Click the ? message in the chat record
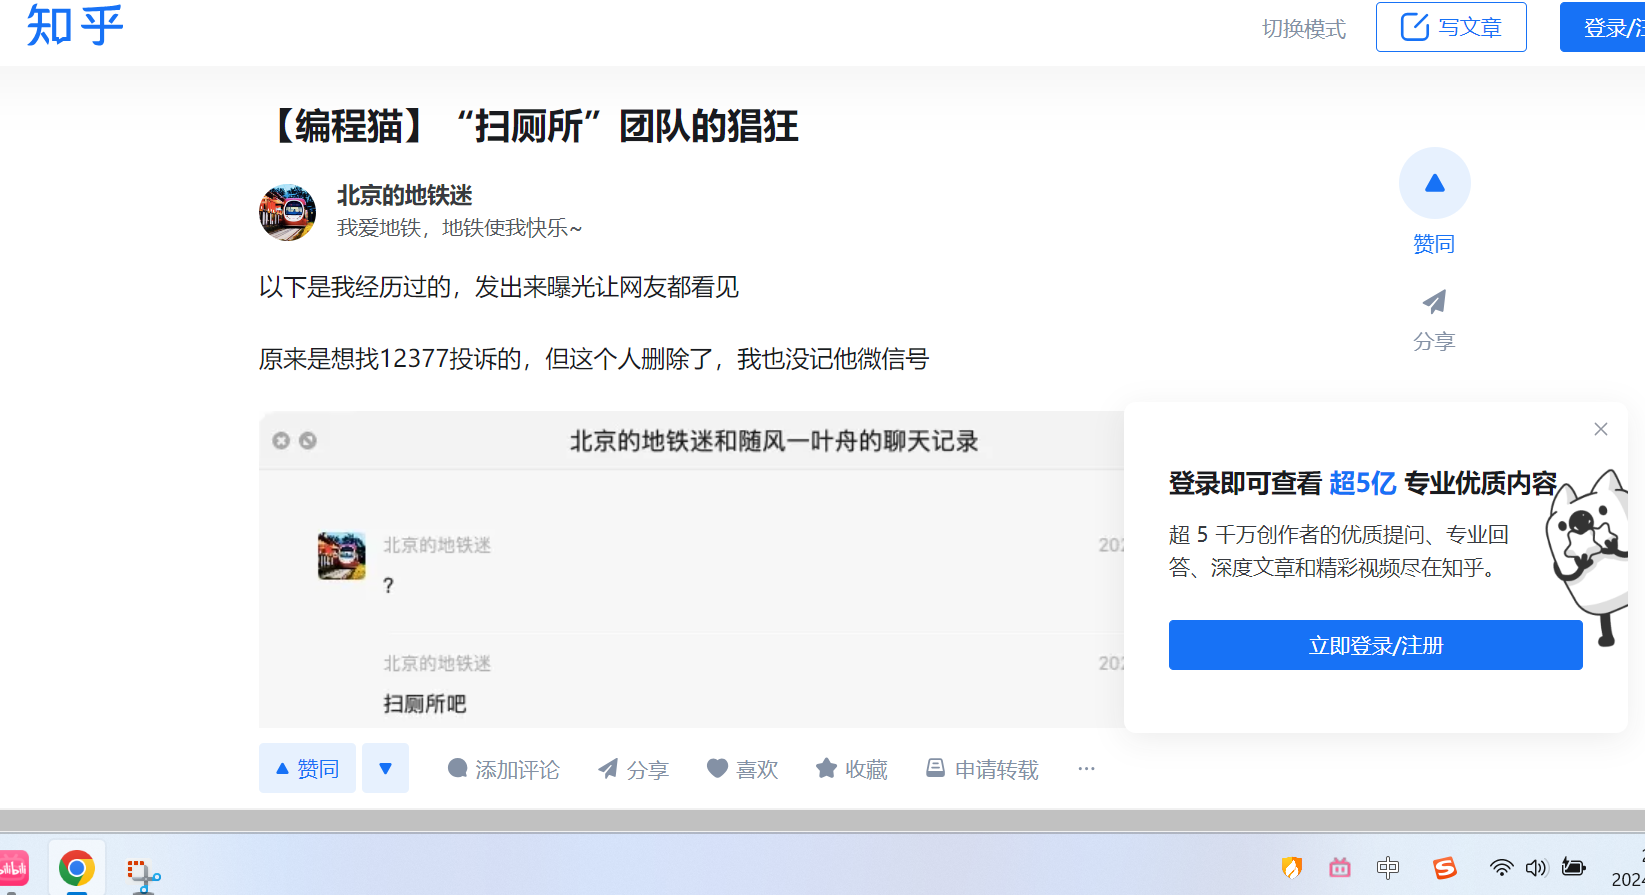Viewport: 1645px width, 895px height. (388, 585)
